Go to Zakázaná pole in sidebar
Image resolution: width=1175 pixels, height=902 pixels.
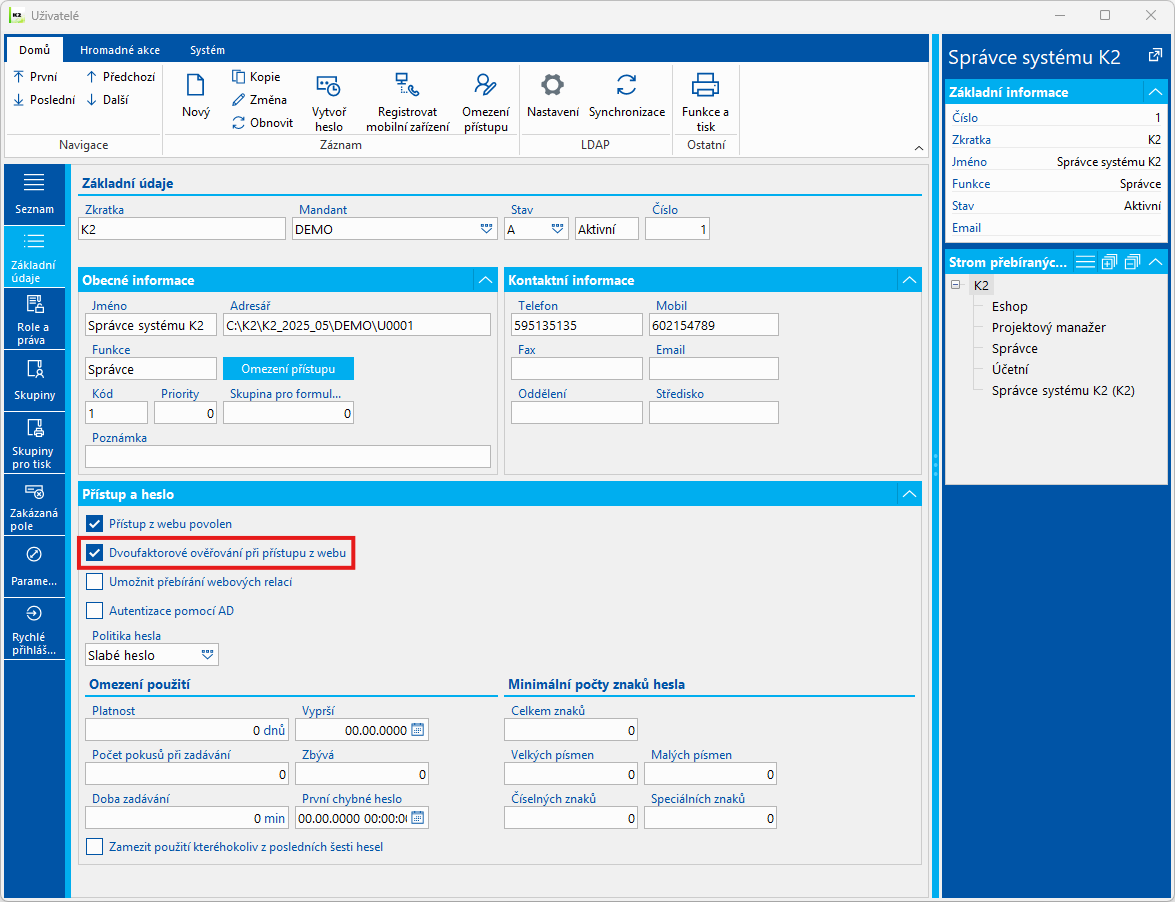coord(34,506)
